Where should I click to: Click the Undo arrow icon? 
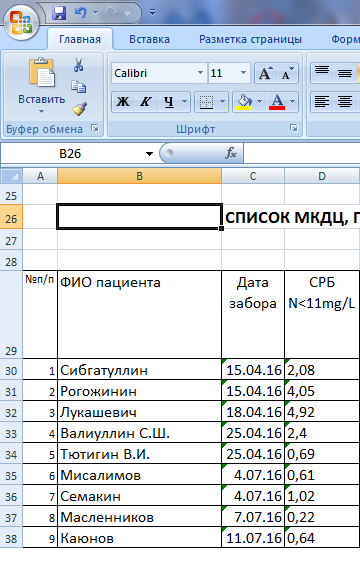tap(81, 13)
